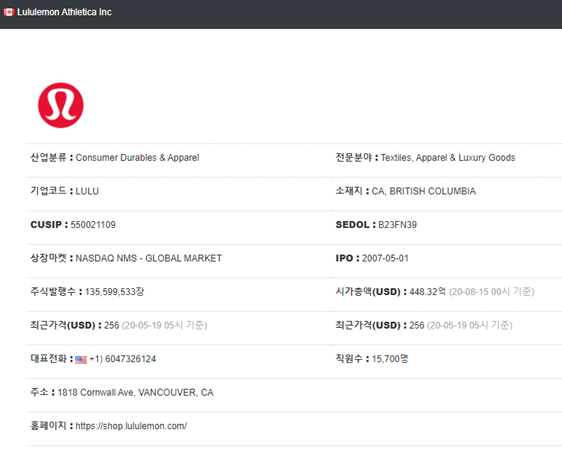Image resolution: width=562 pixels, height=459 pixels.
Task: Click the 홈페이지 label
Action: (x=48, y=426)
